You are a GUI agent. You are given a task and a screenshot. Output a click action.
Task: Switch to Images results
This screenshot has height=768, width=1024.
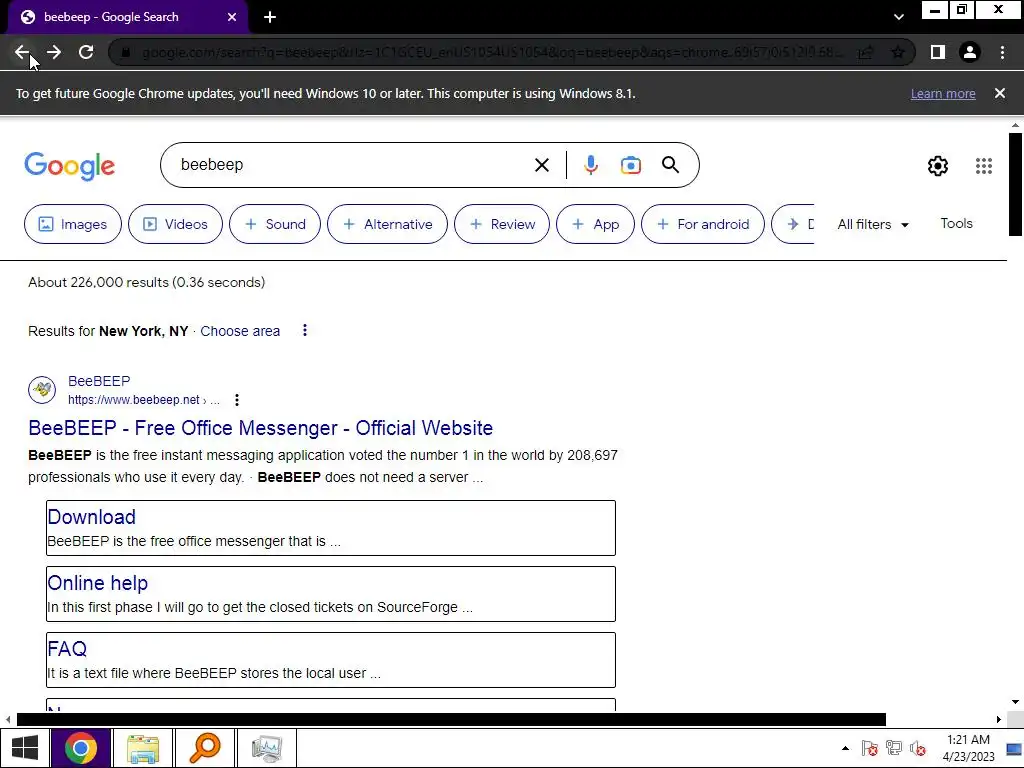(x=72, y=224)
